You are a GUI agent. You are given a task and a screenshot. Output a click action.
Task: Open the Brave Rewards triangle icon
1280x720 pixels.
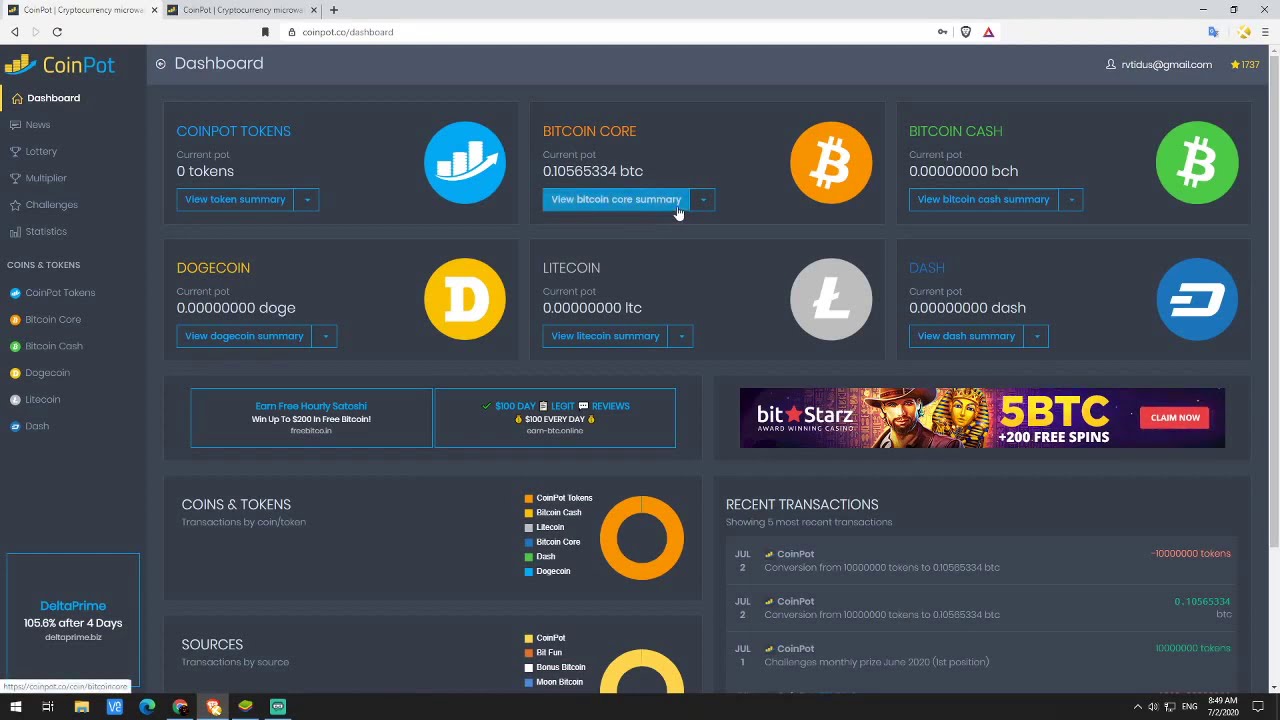[988, 32]
